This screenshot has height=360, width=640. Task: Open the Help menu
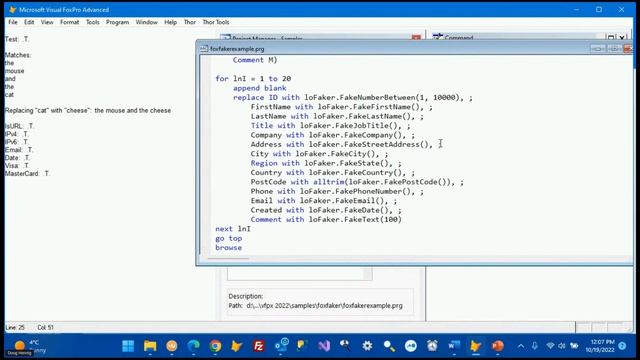click(170, 22)
